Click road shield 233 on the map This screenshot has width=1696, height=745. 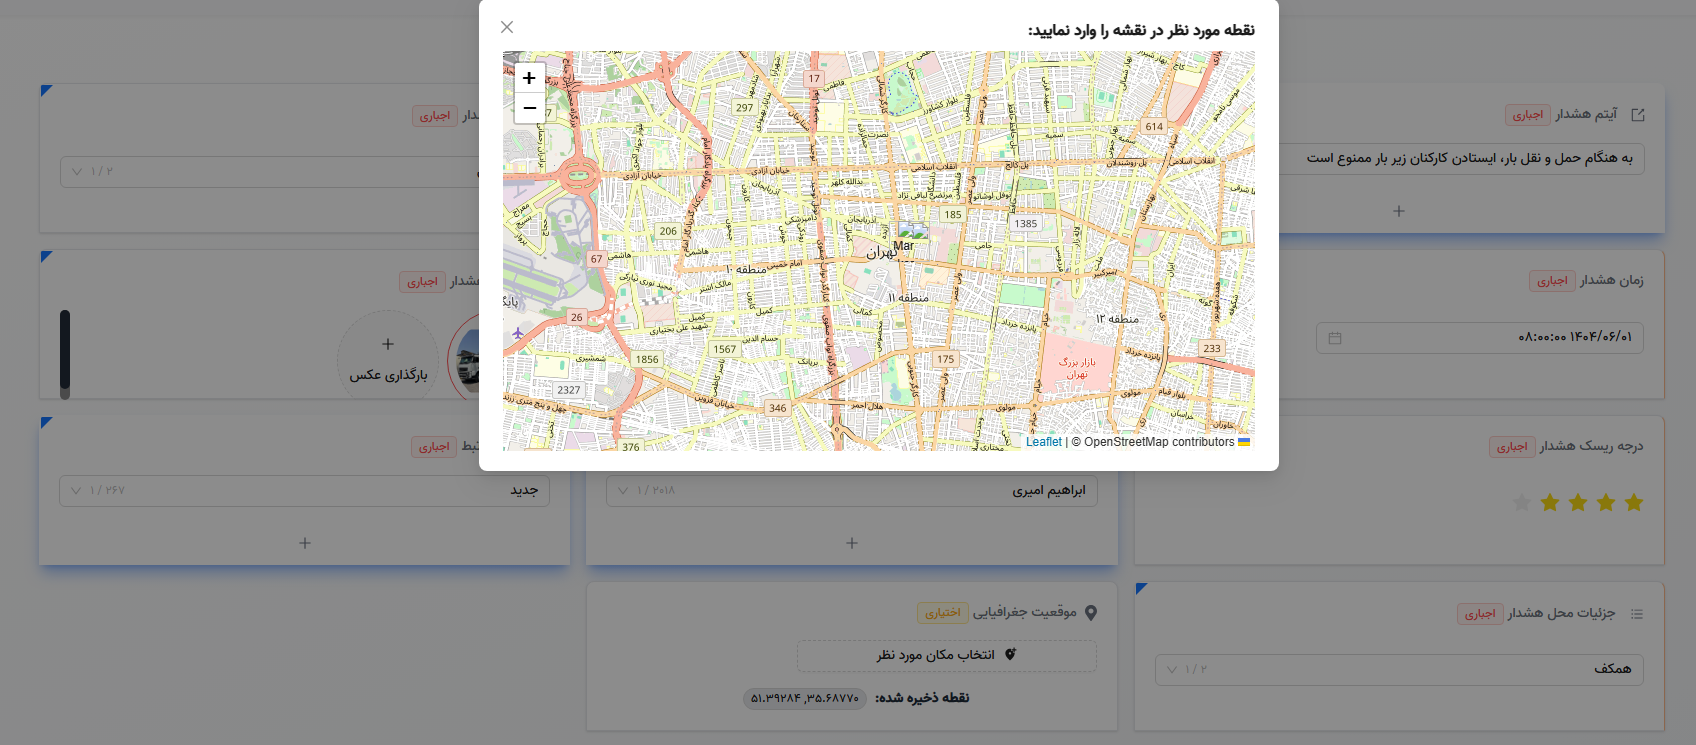(x=1212, y=349)
